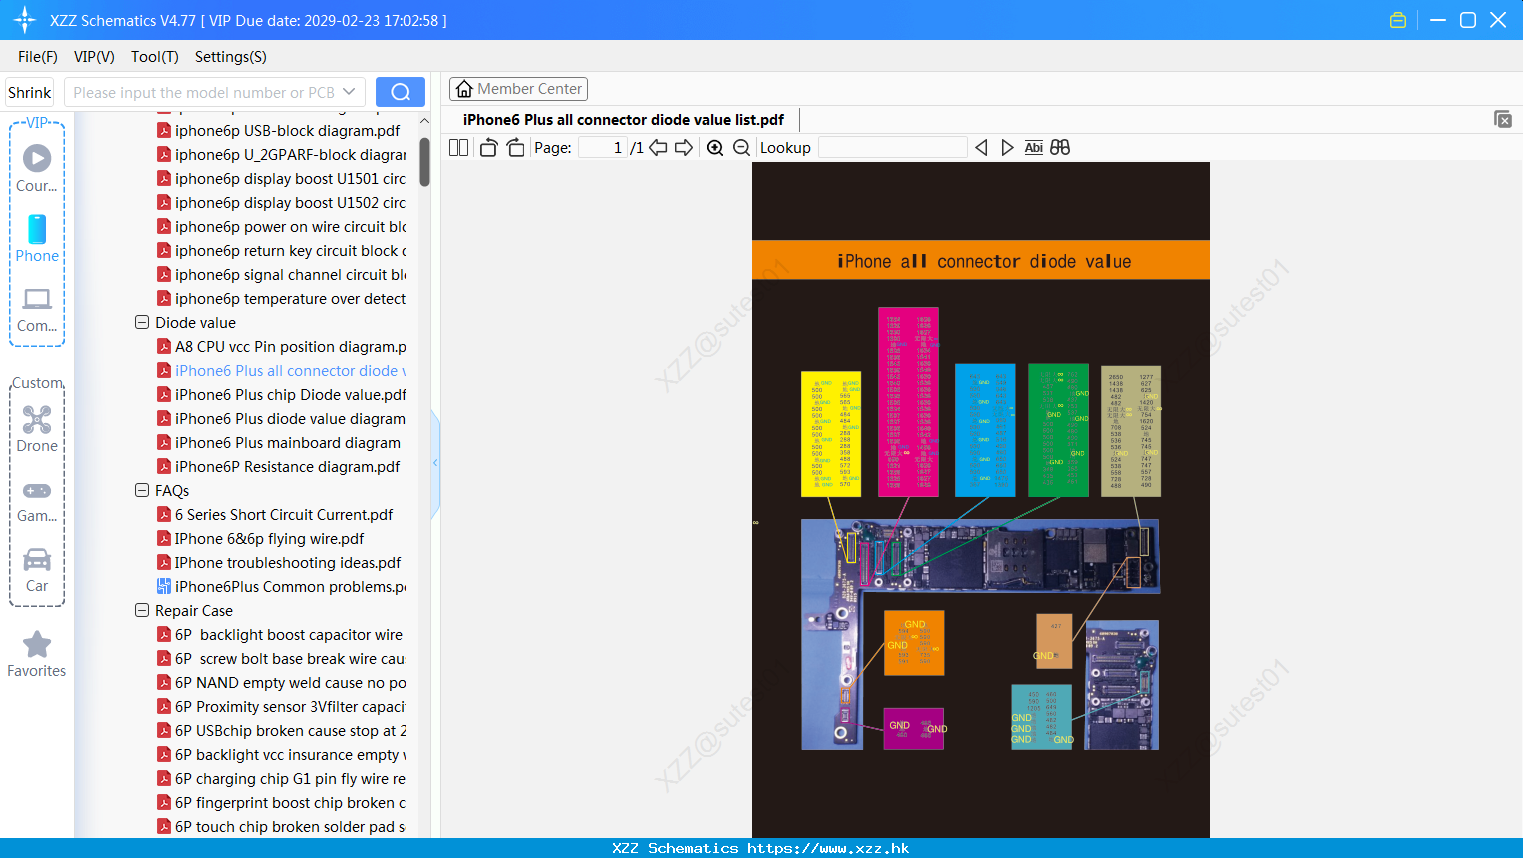Select the iPhone6 Plus connector diode PDF tab
This screenshot has height=858, width=1523.
pyautogui.click(x=623, y=120)
